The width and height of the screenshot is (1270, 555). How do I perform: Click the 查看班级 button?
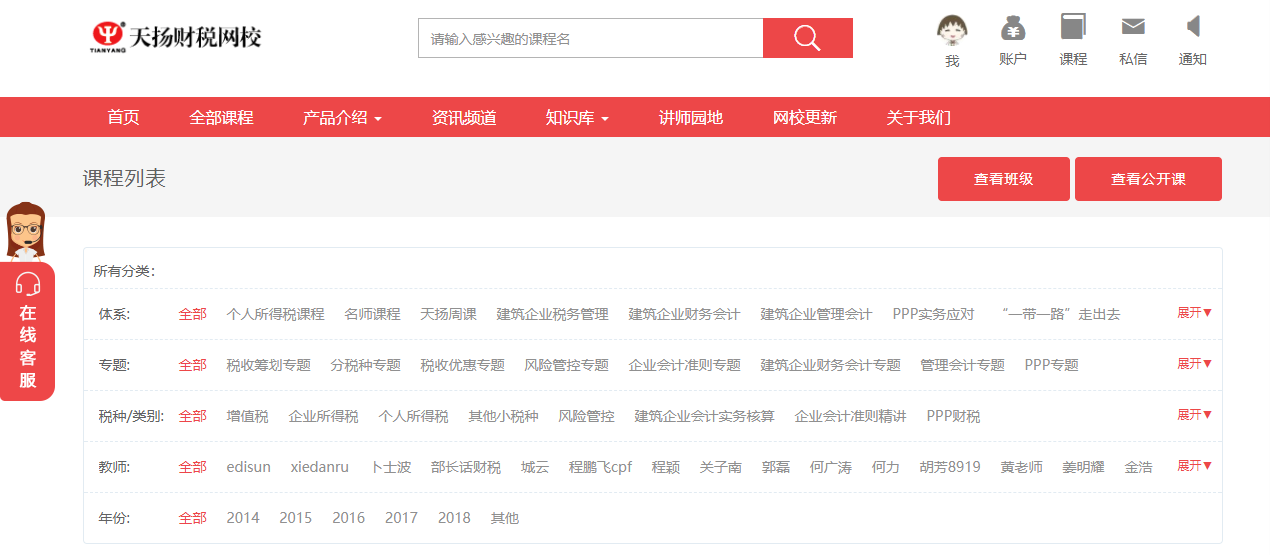point(1003,179)
